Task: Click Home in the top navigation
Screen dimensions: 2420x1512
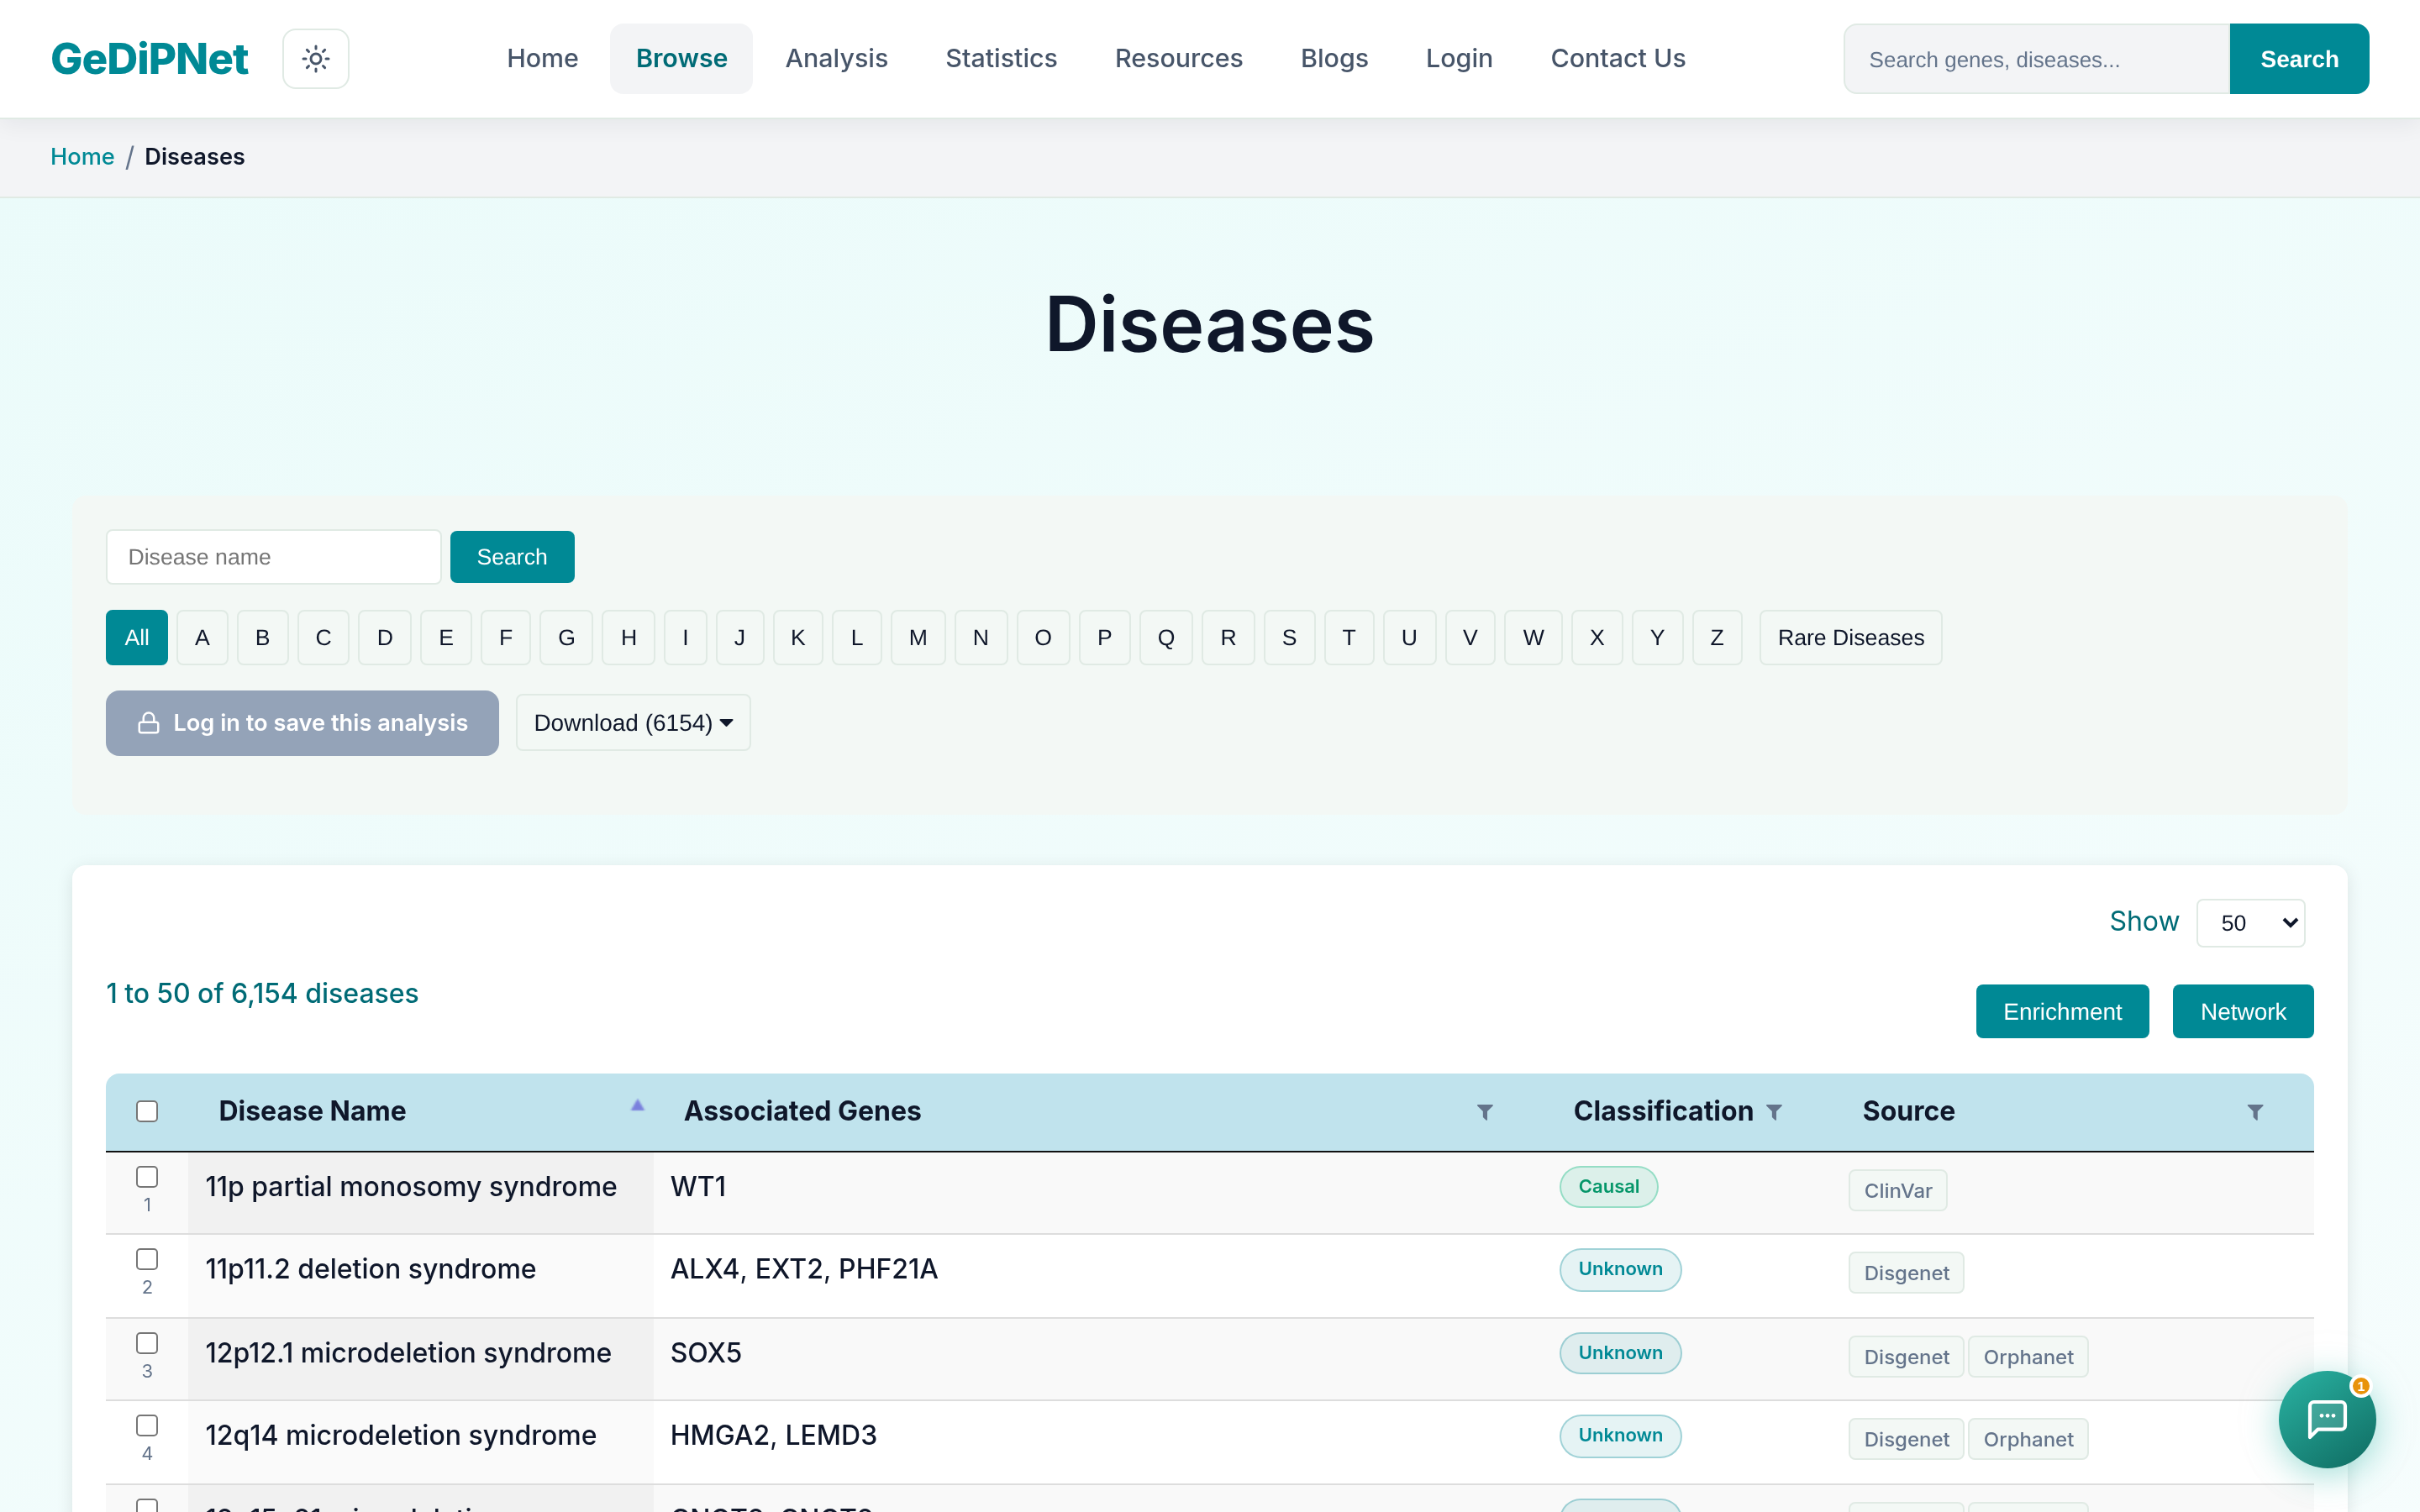Action: pos(542,59)
